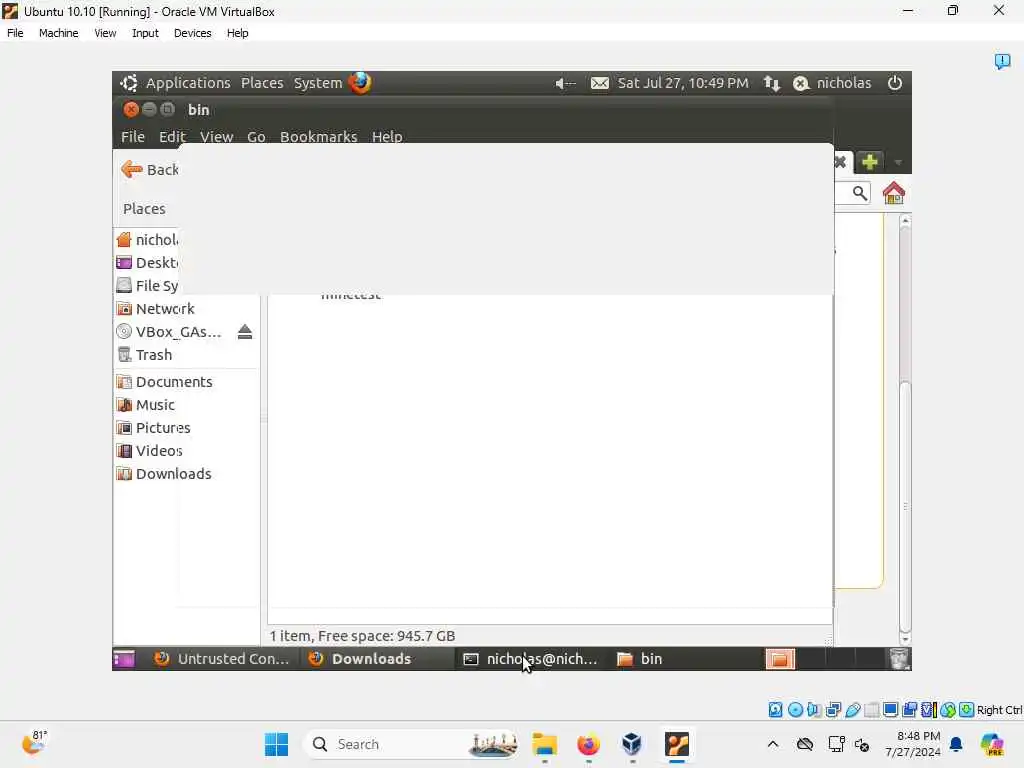1024x768 pixels.
Task: Click the Windows taskbar Search box
Action: tap(411, 744)
